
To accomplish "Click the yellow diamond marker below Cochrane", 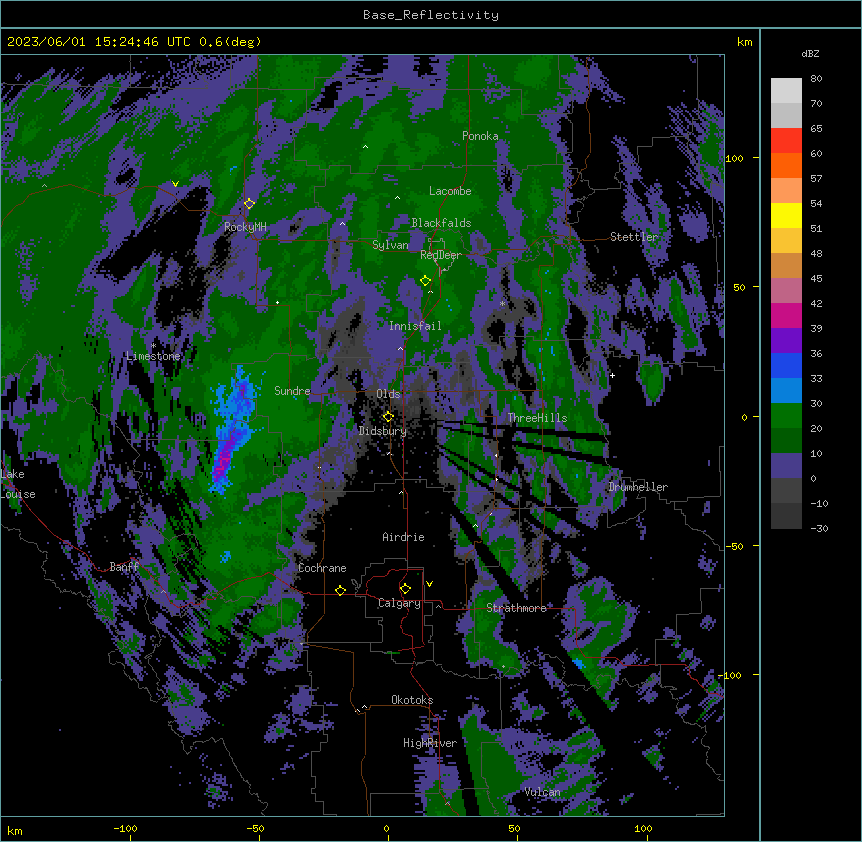I will [x=340, y=590].
